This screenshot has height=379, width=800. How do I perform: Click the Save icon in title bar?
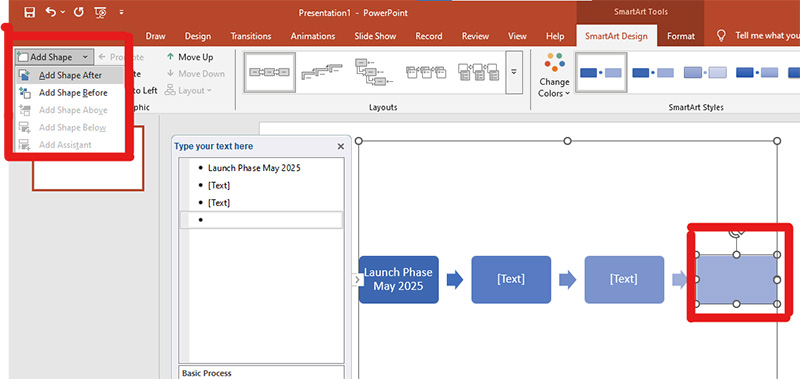(30, 13)
